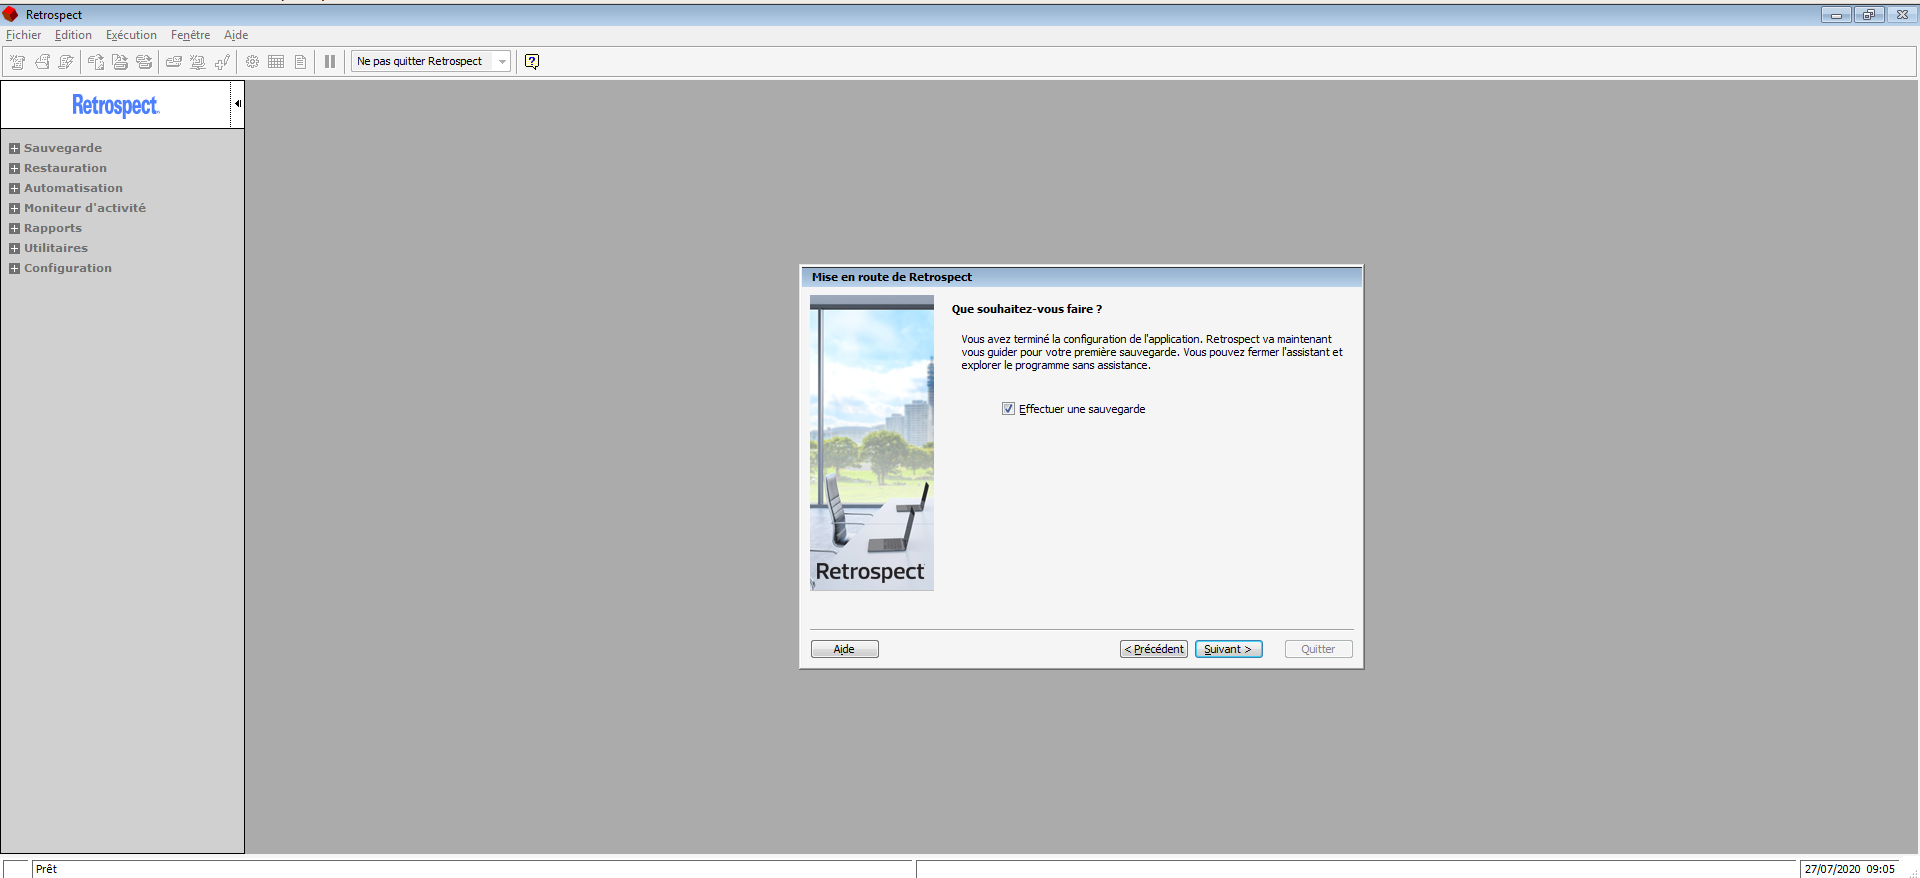
Task: Click the Retrospect wizard banner image
Action: pos(871,443)
